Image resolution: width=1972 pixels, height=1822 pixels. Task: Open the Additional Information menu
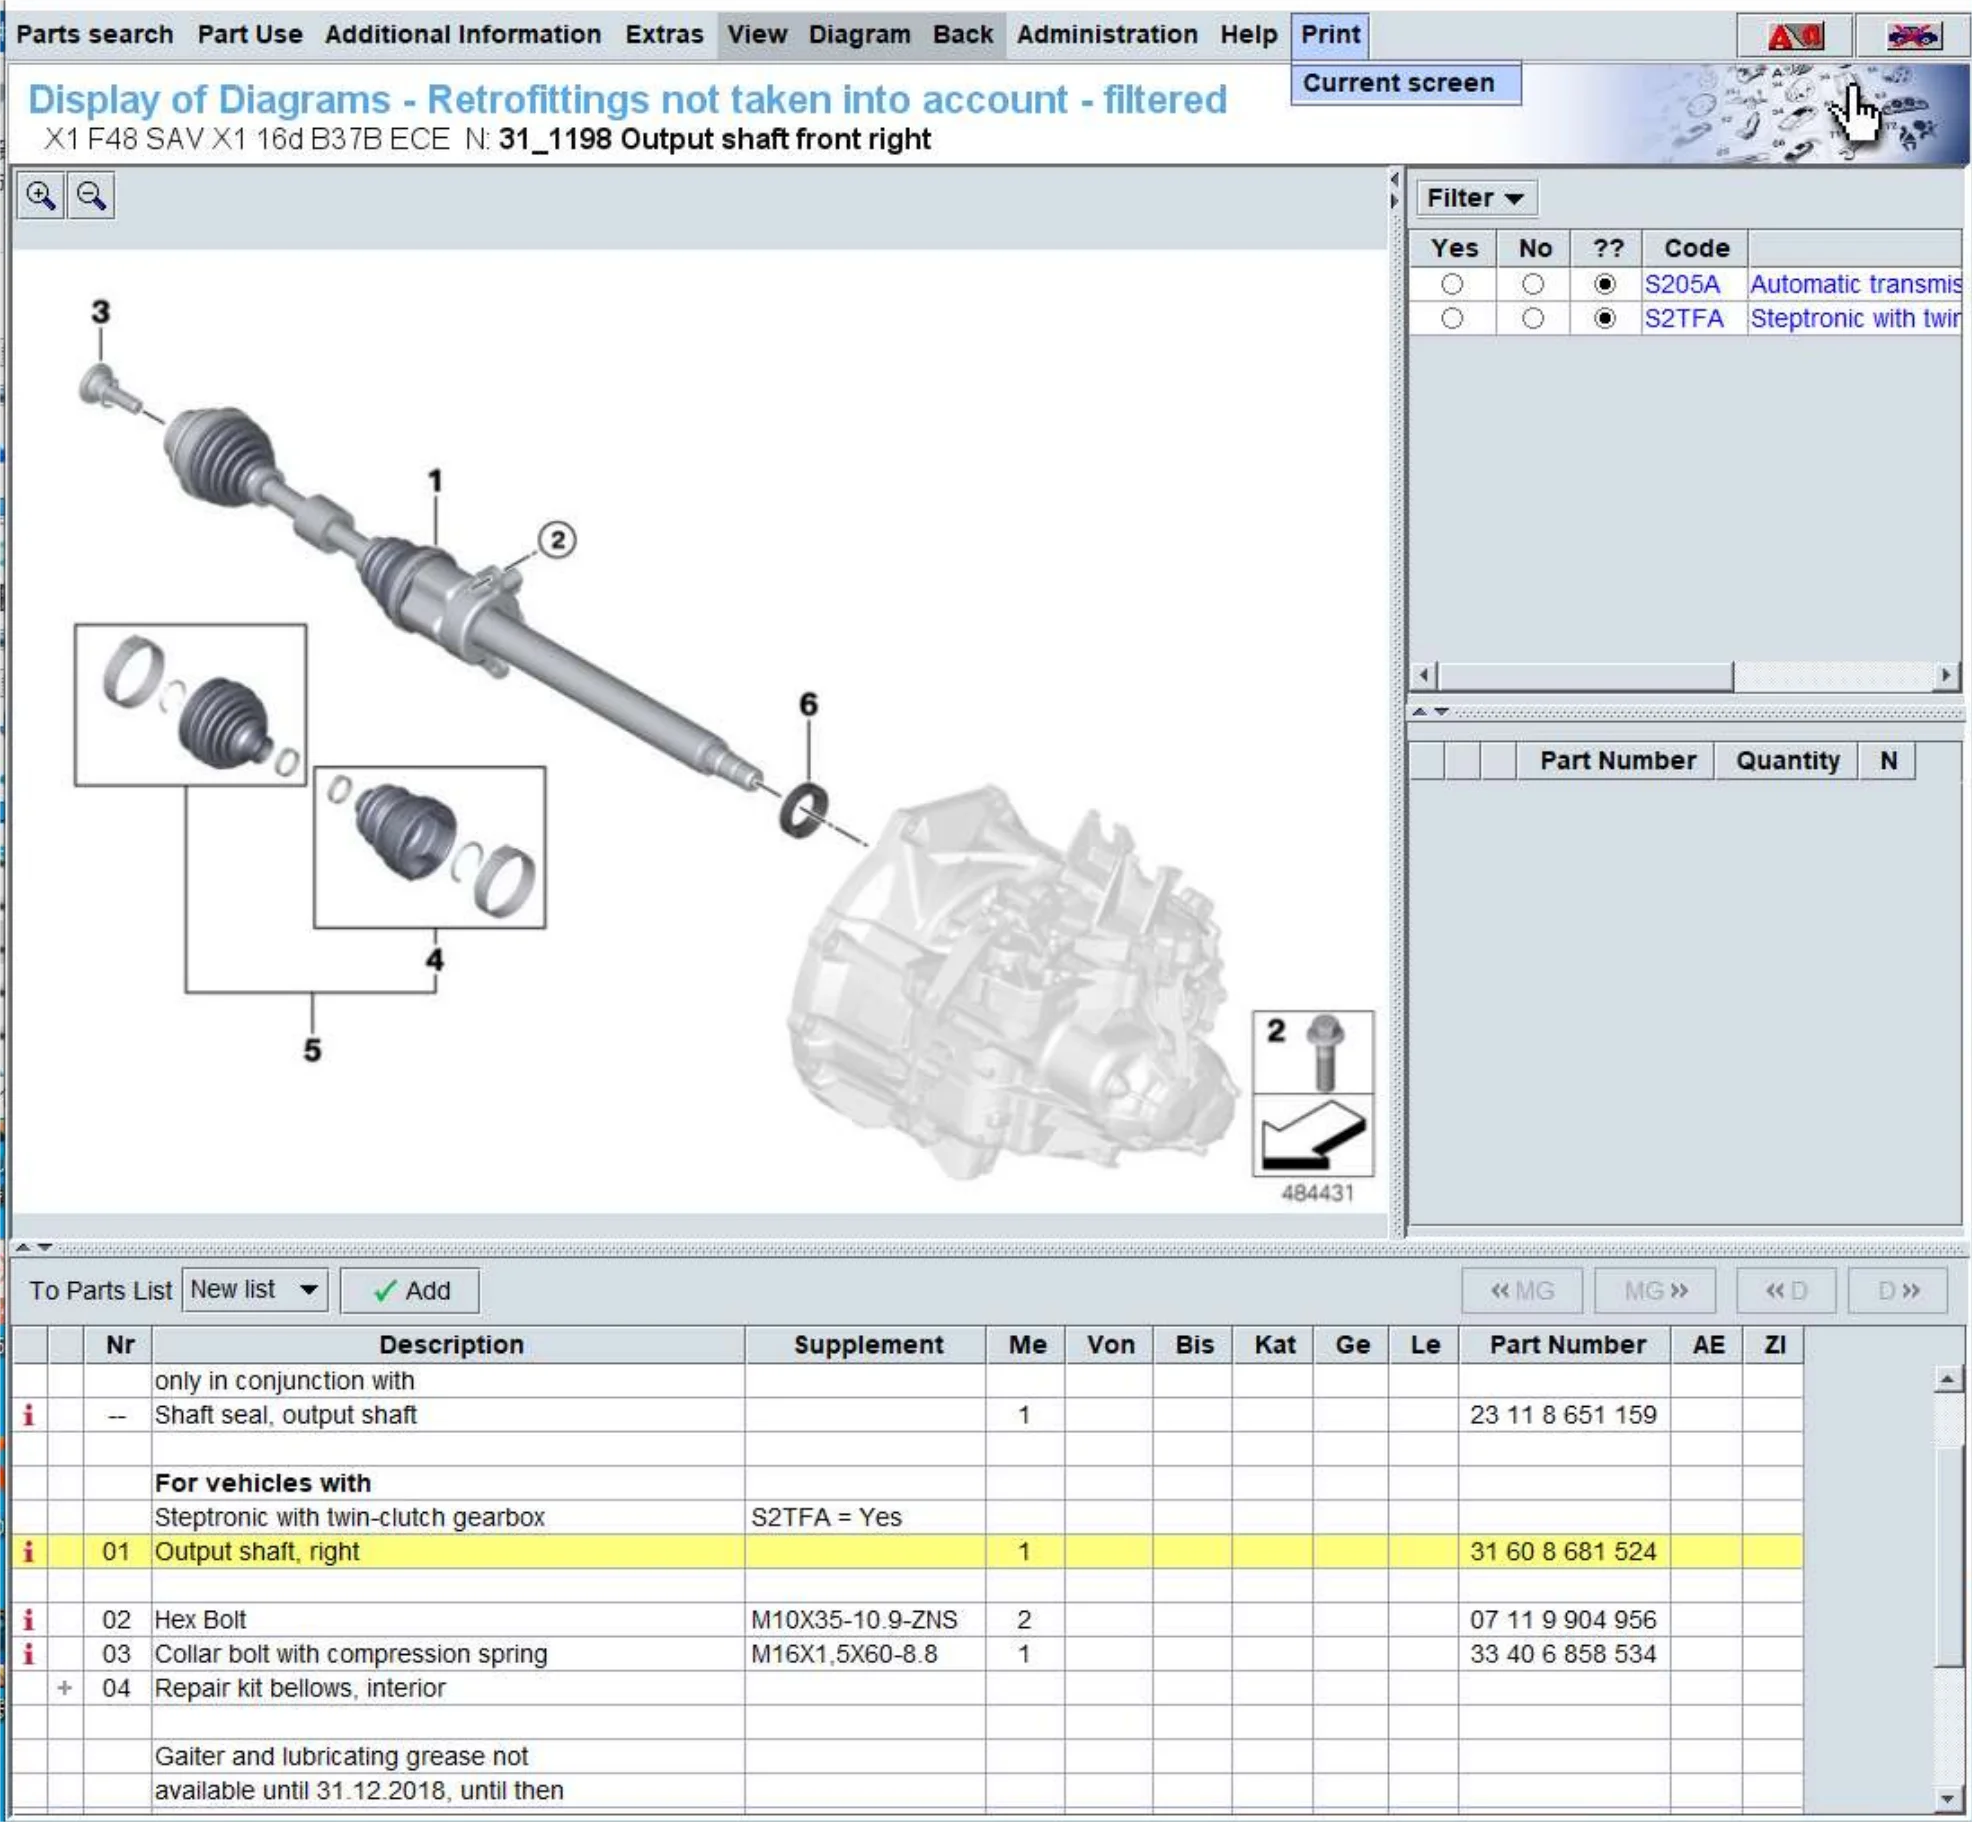tap(463, 34)
